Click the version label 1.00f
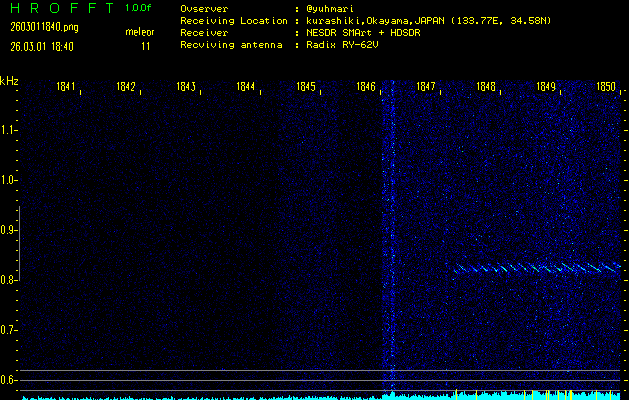 pos(138,8)
